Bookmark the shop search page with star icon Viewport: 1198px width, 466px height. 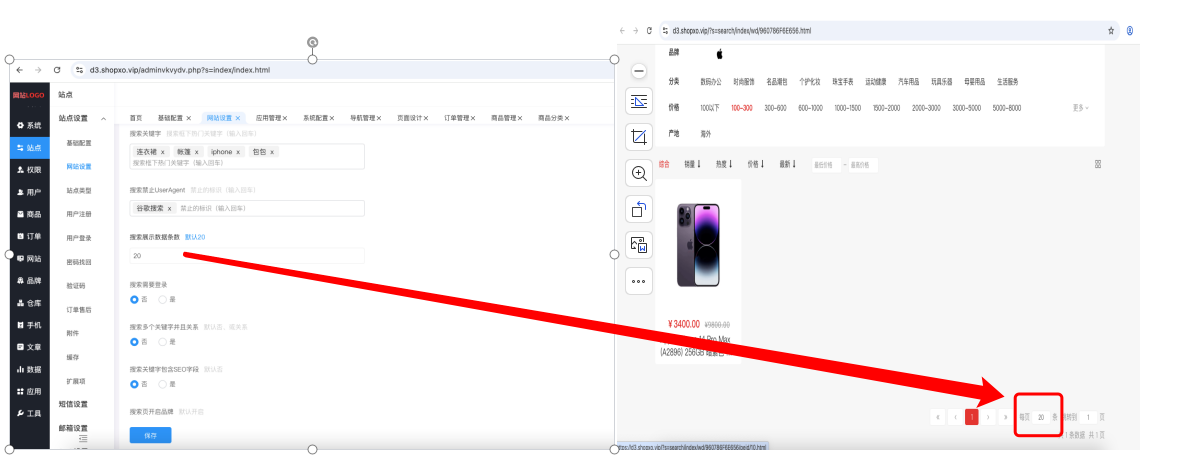click(x=1111, y=31)
